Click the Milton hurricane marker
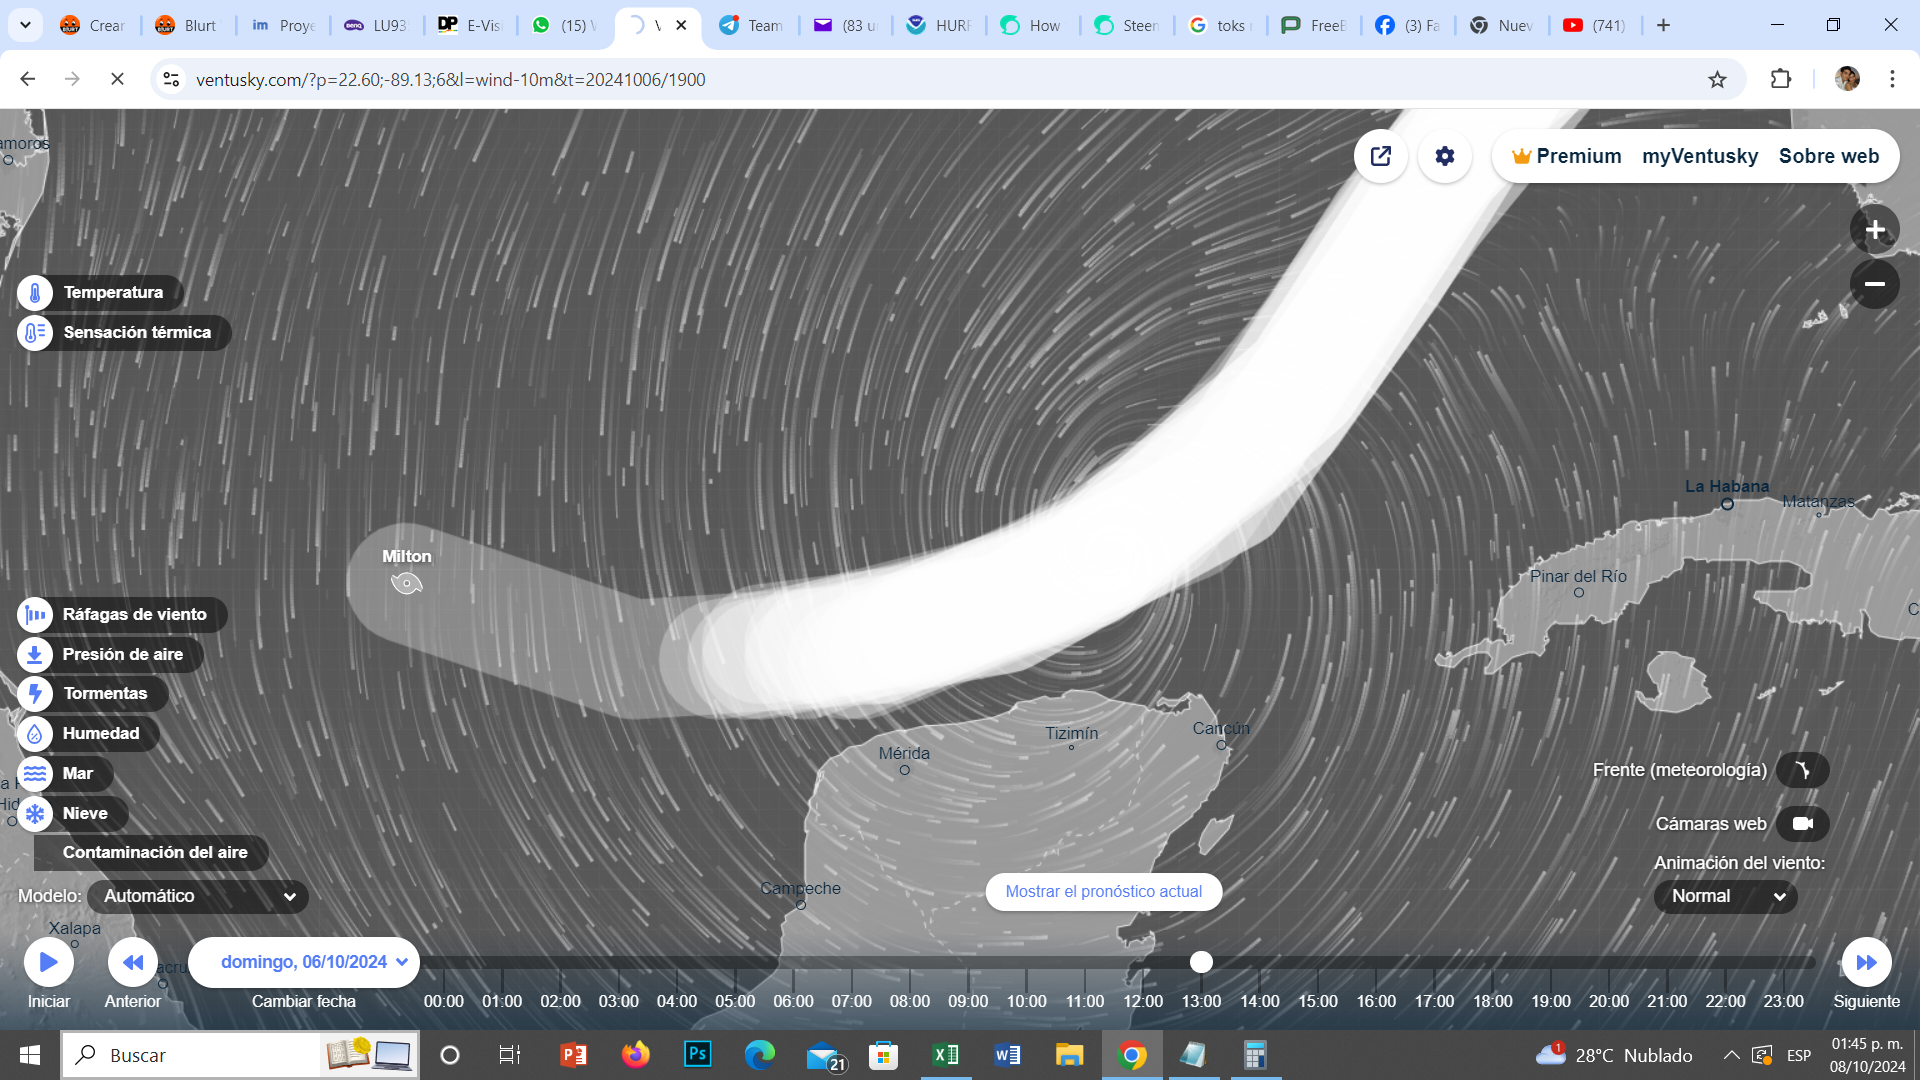Viewport: 1920px width, 1080px height. [406, 583]
